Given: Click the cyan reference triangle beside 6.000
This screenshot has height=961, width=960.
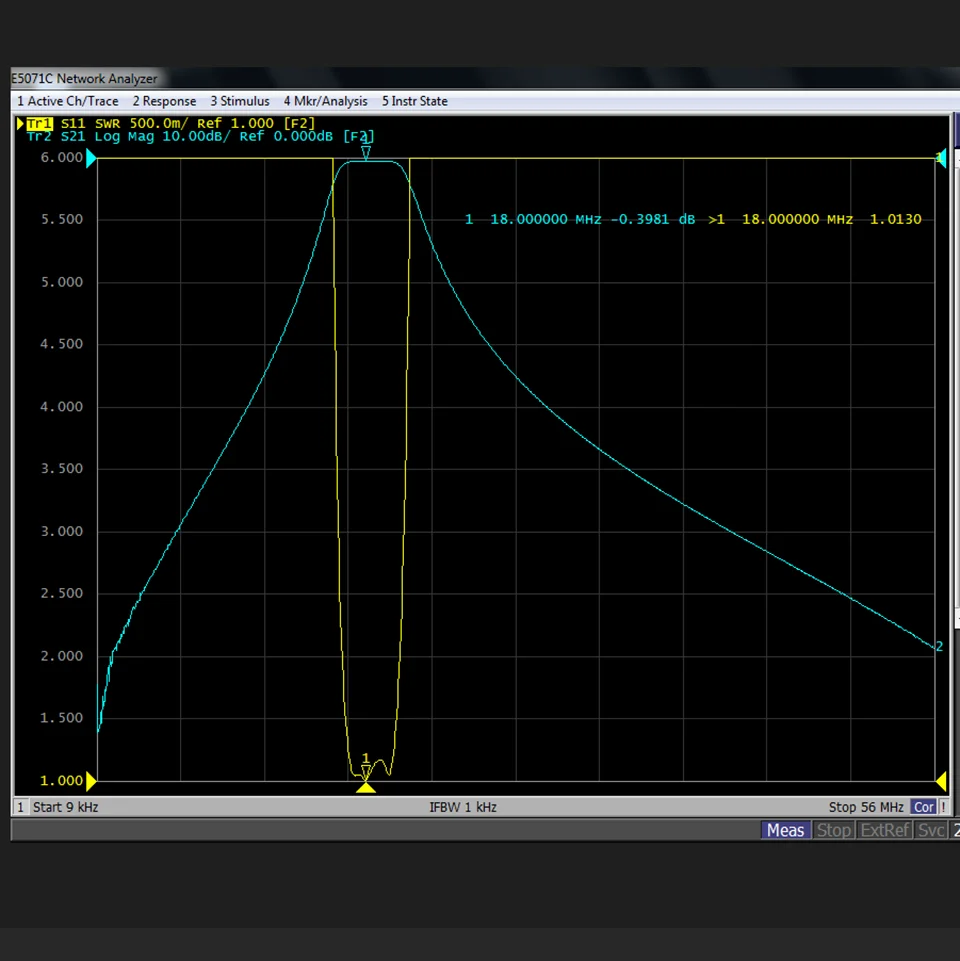Looking at the screenshot, I should pyautogui.click(x=91, y=158).
